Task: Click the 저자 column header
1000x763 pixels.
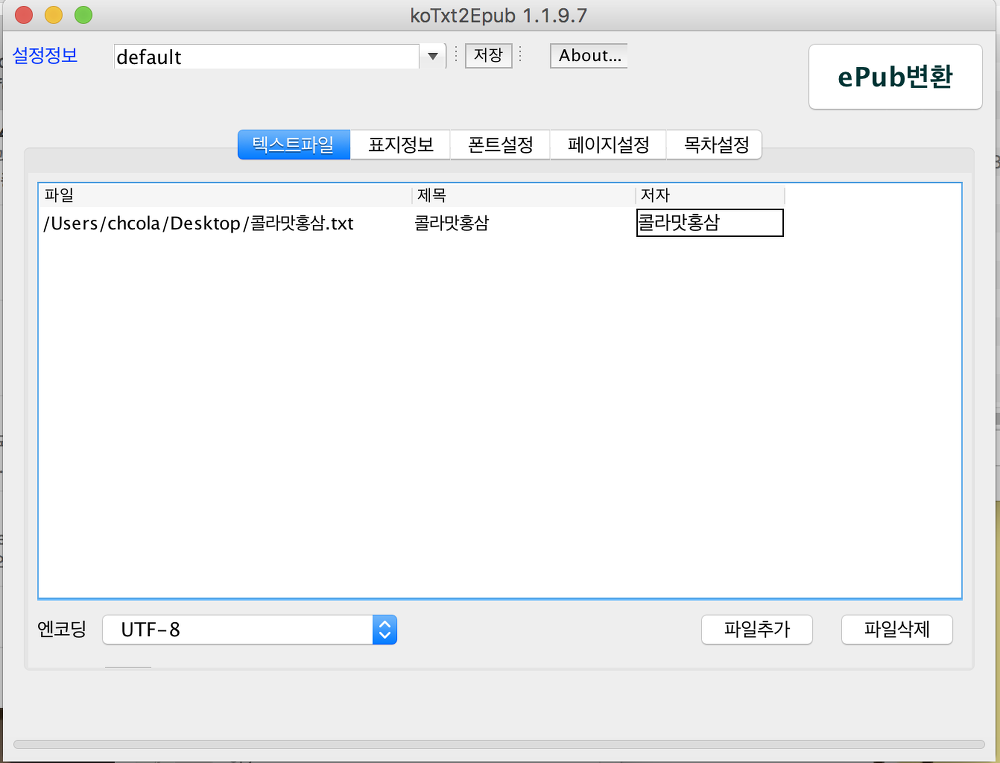Action: point(709,195)
